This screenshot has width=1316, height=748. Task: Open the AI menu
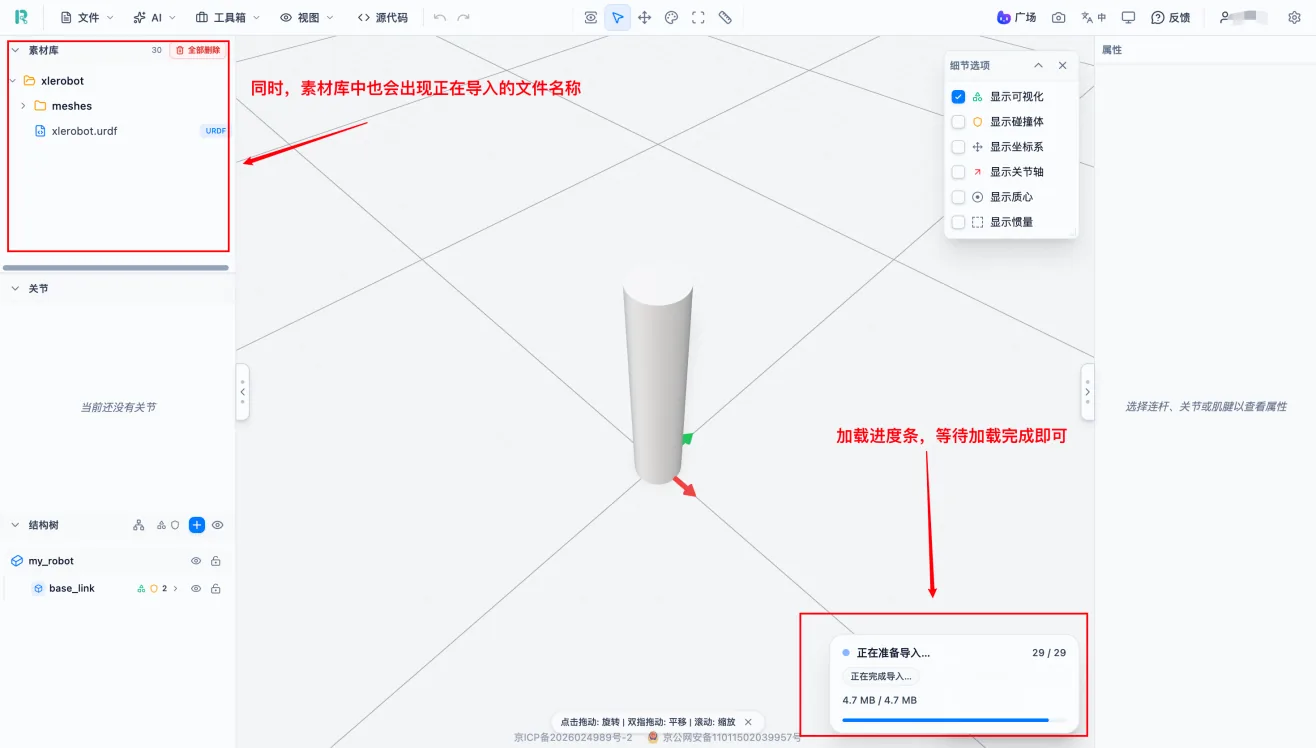pos(154,17)
